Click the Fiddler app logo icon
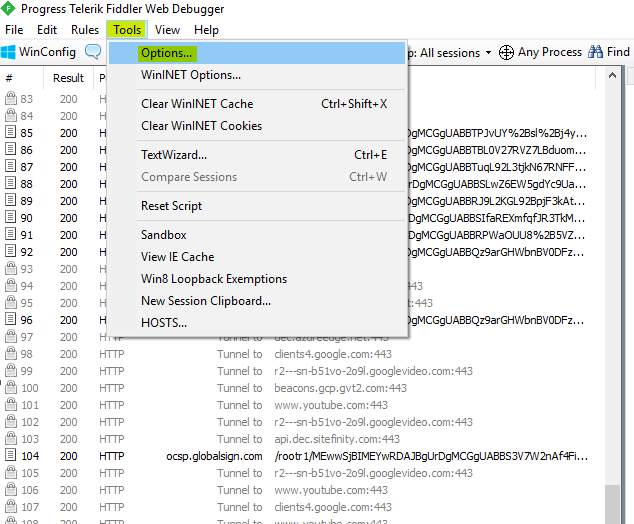This screenshot has height=524, width=634. [x=8, y=8]
